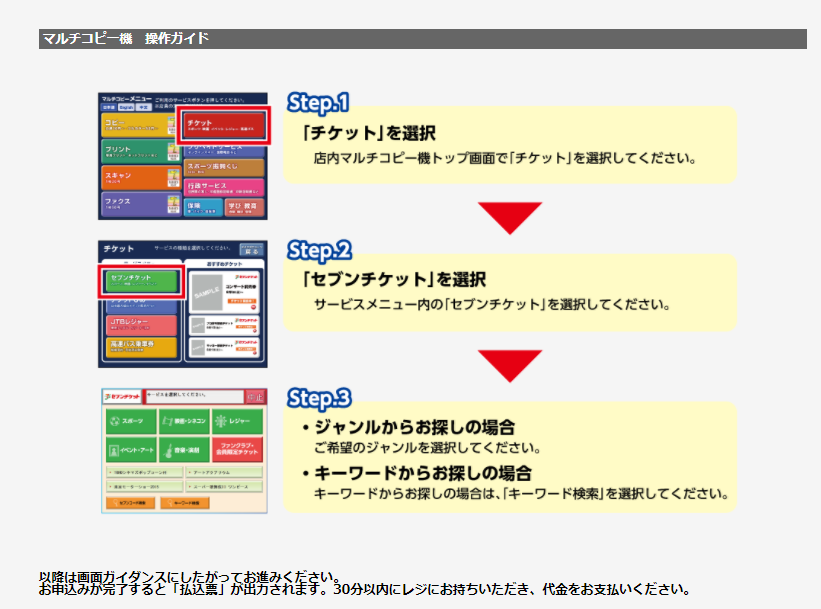Image resolution: width=821 pixels, height=609 pixels.
Task: Open the blue 保険 button
Action: click(203, 207)
